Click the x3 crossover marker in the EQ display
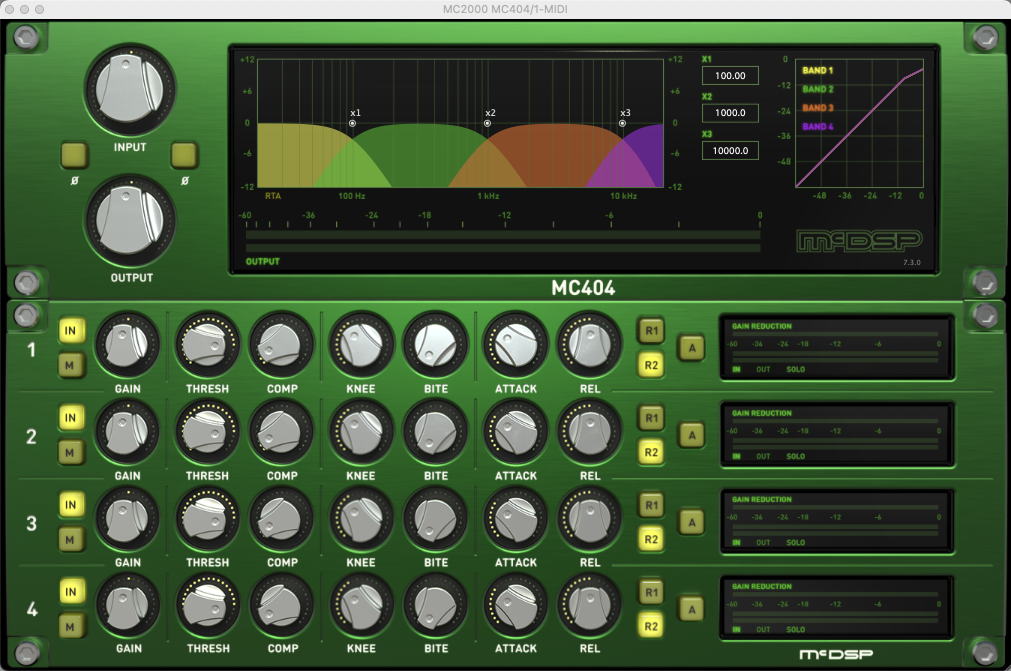1011x671 pixels. tap(624, 123)
